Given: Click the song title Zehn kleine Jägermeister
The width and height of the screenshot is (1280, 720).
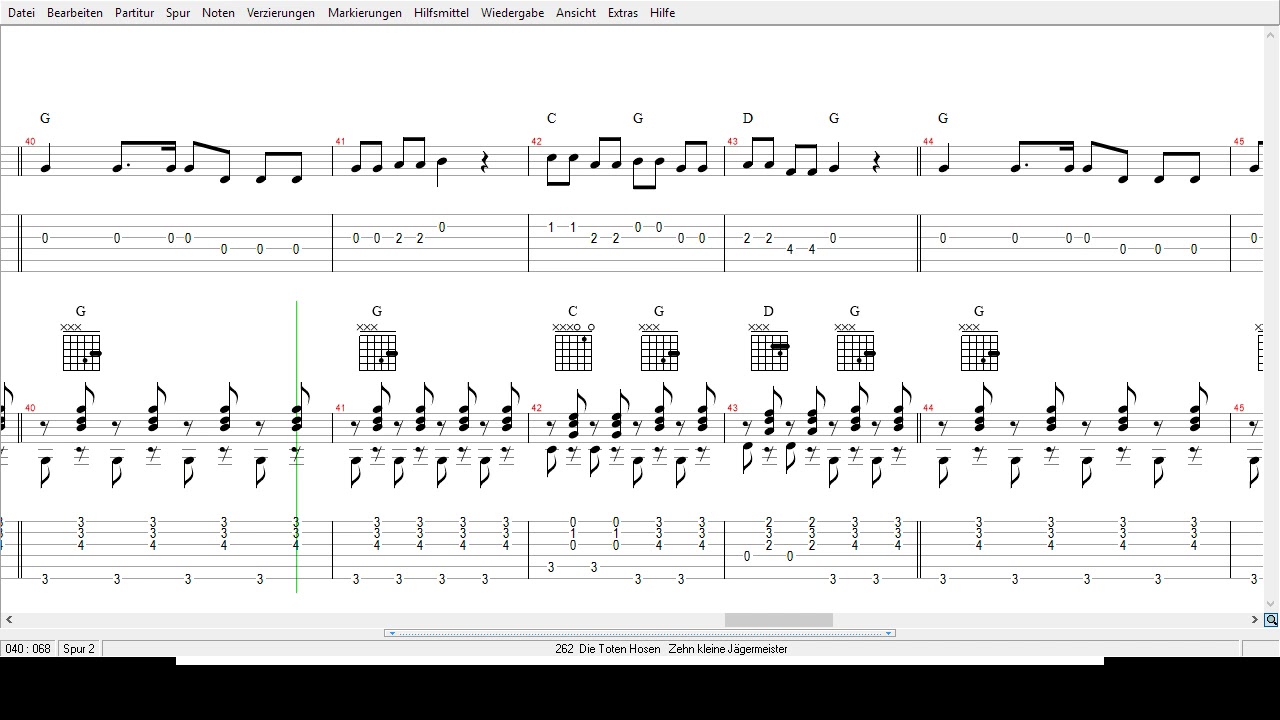Looking at the screenshot, I should point(728,649).
